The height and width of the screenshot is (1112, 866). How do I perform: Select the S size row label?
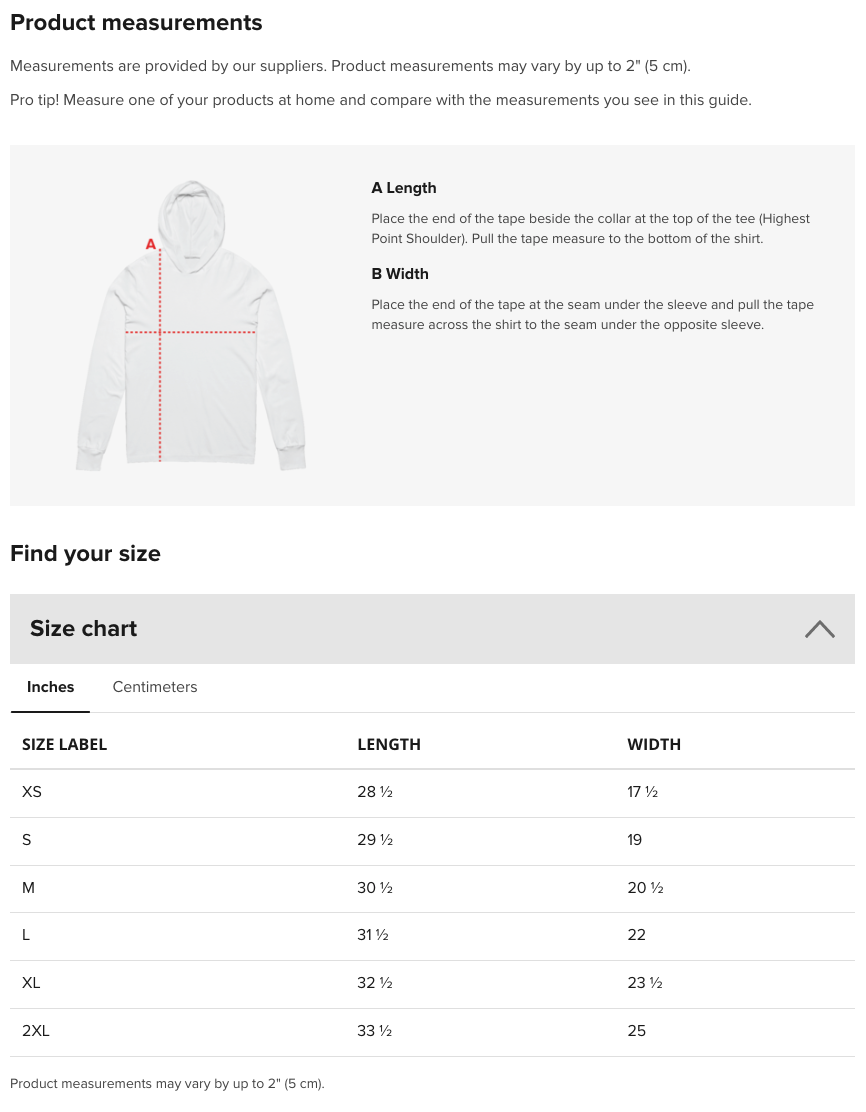coord(27,840)
